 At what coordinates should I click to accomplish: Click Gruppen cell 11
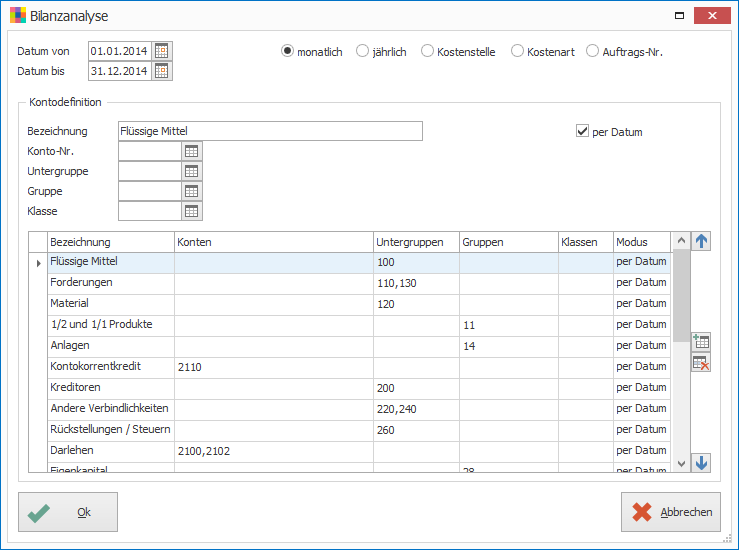coord(509,326)
